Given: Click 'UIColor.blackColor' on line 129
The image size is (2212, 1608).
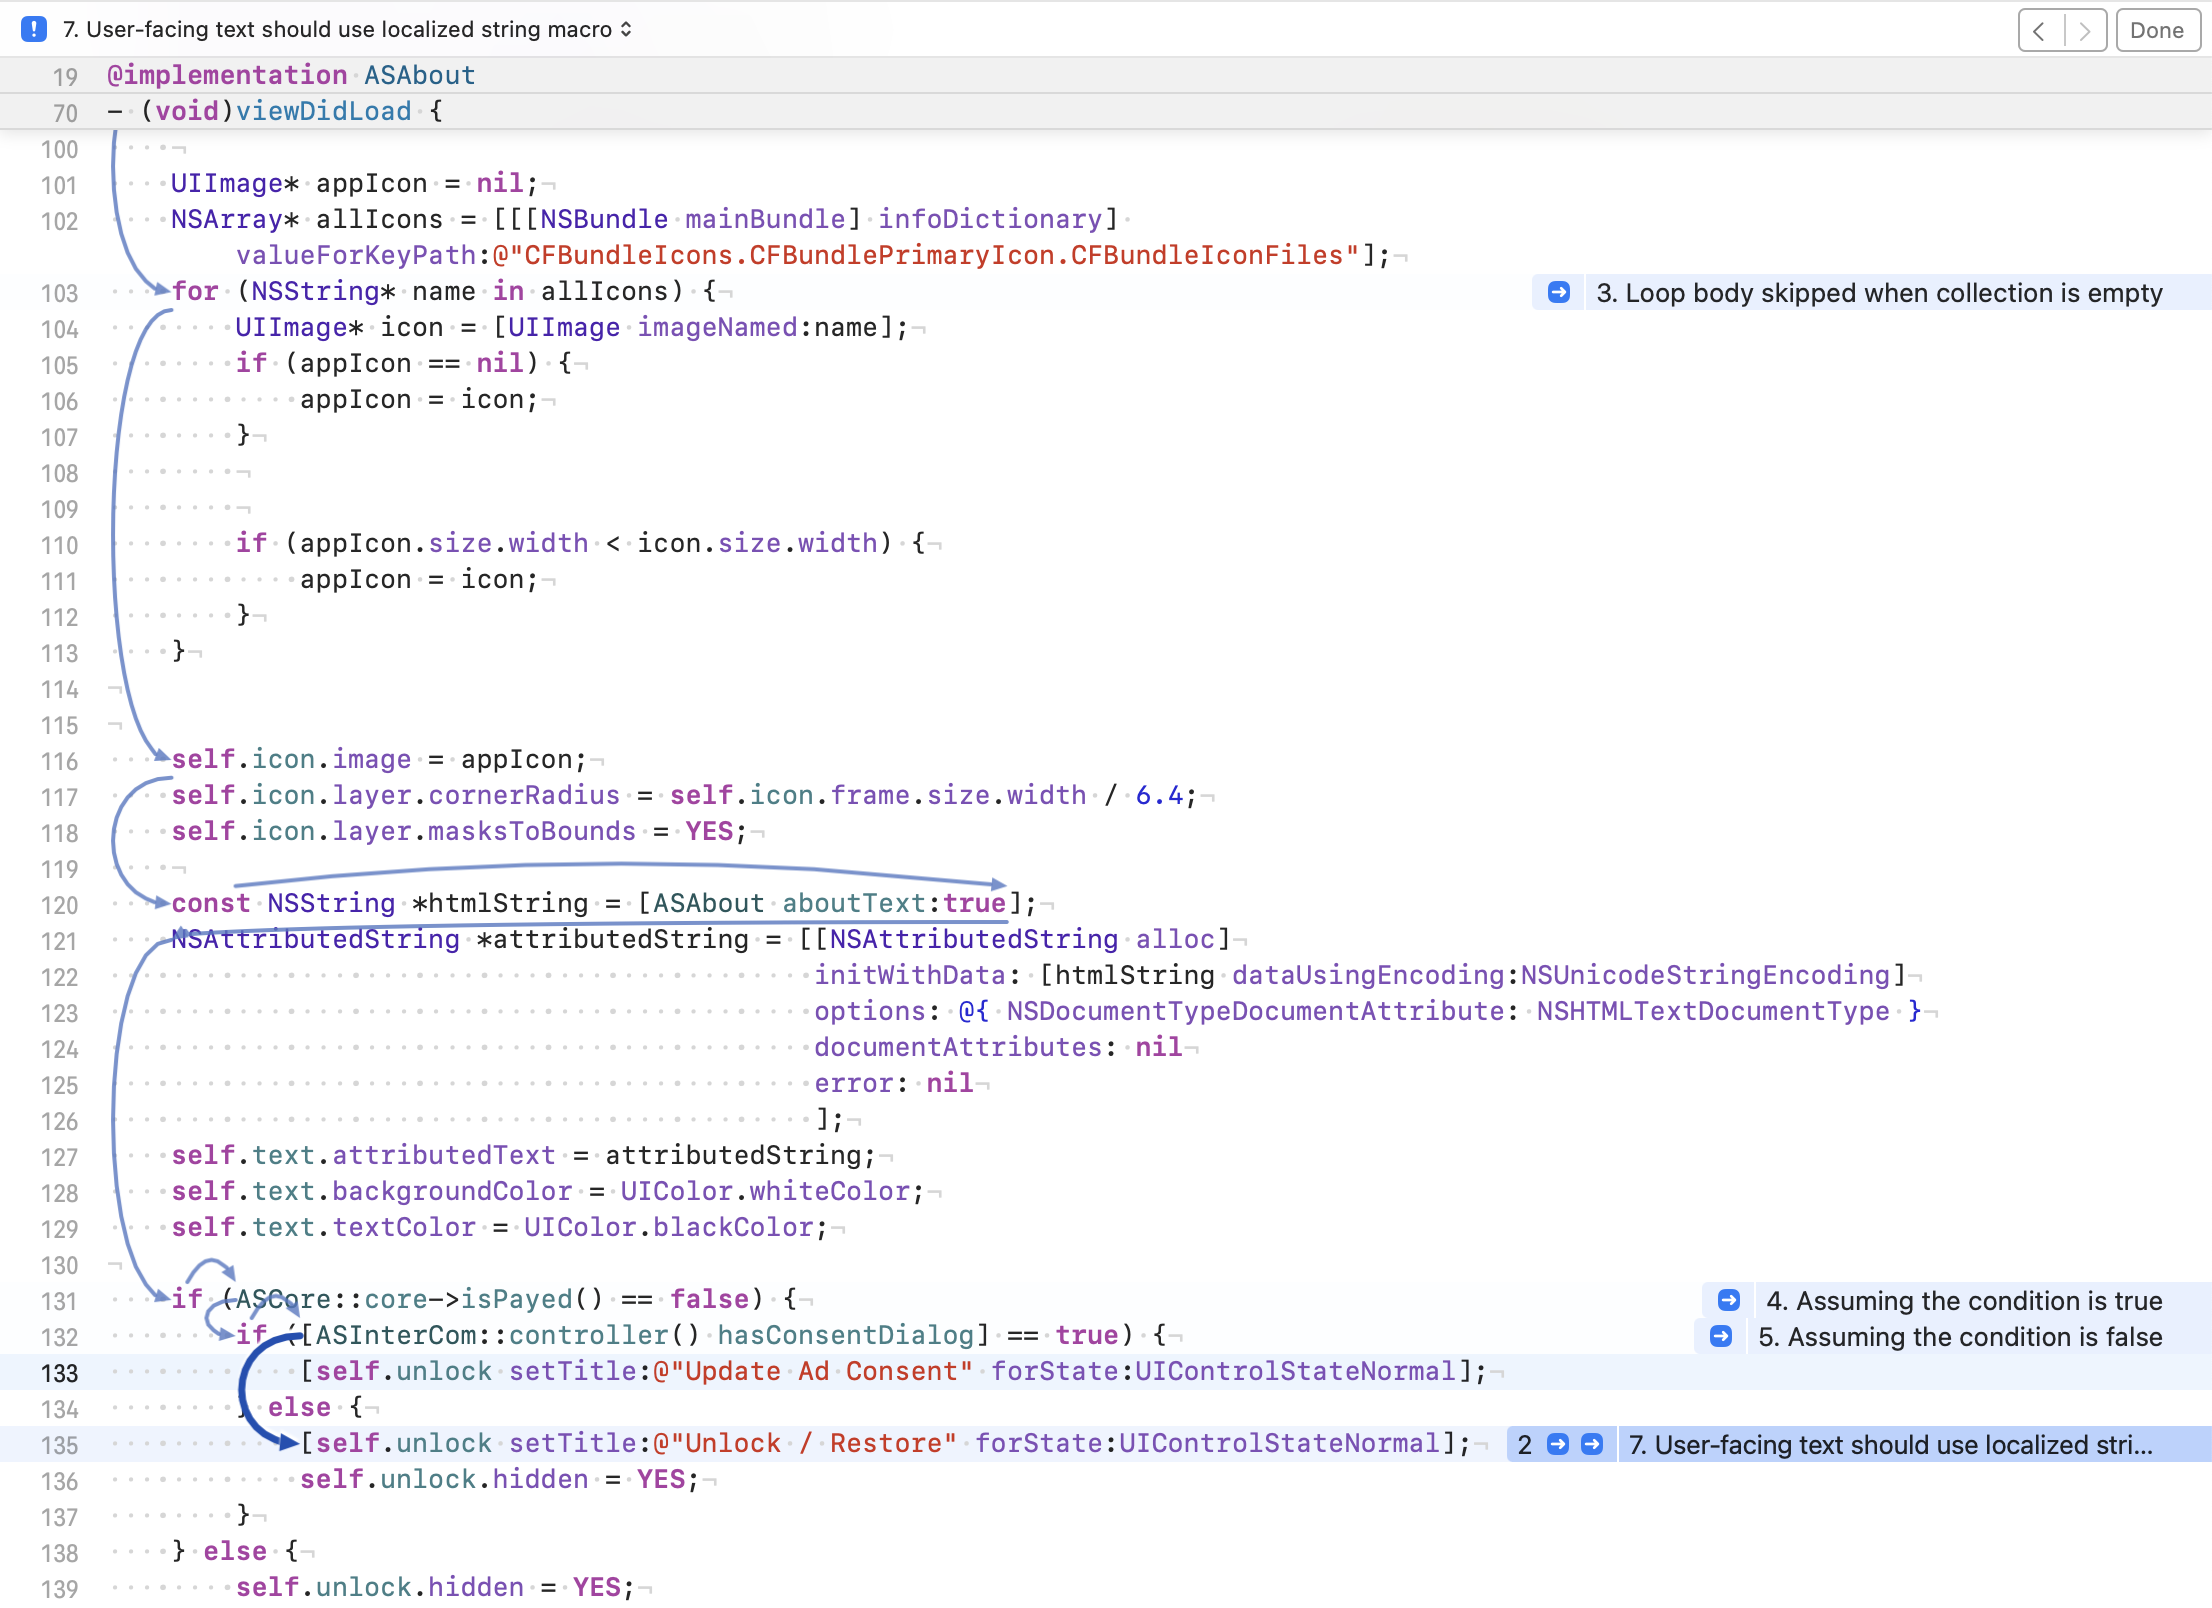Looking at the screenshot, I should (x=669, y=1227).
